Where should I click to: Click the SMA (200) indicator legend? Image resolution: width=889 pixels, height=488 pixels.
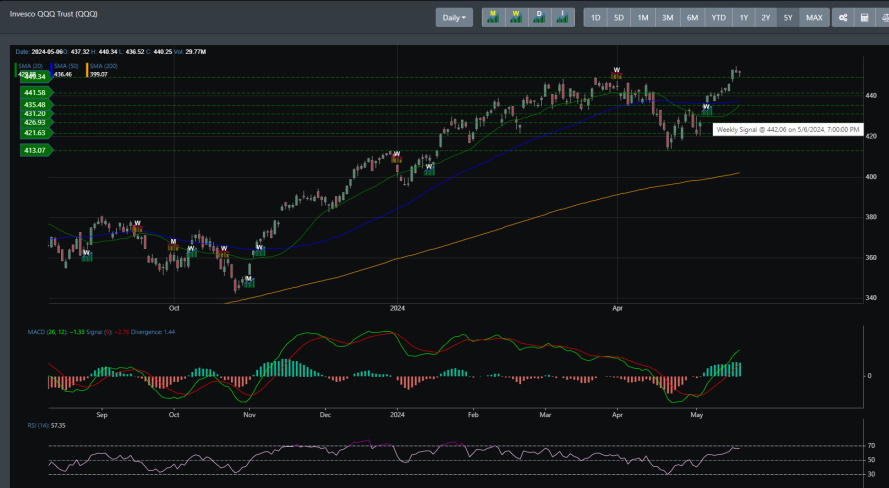pos(103,66)
